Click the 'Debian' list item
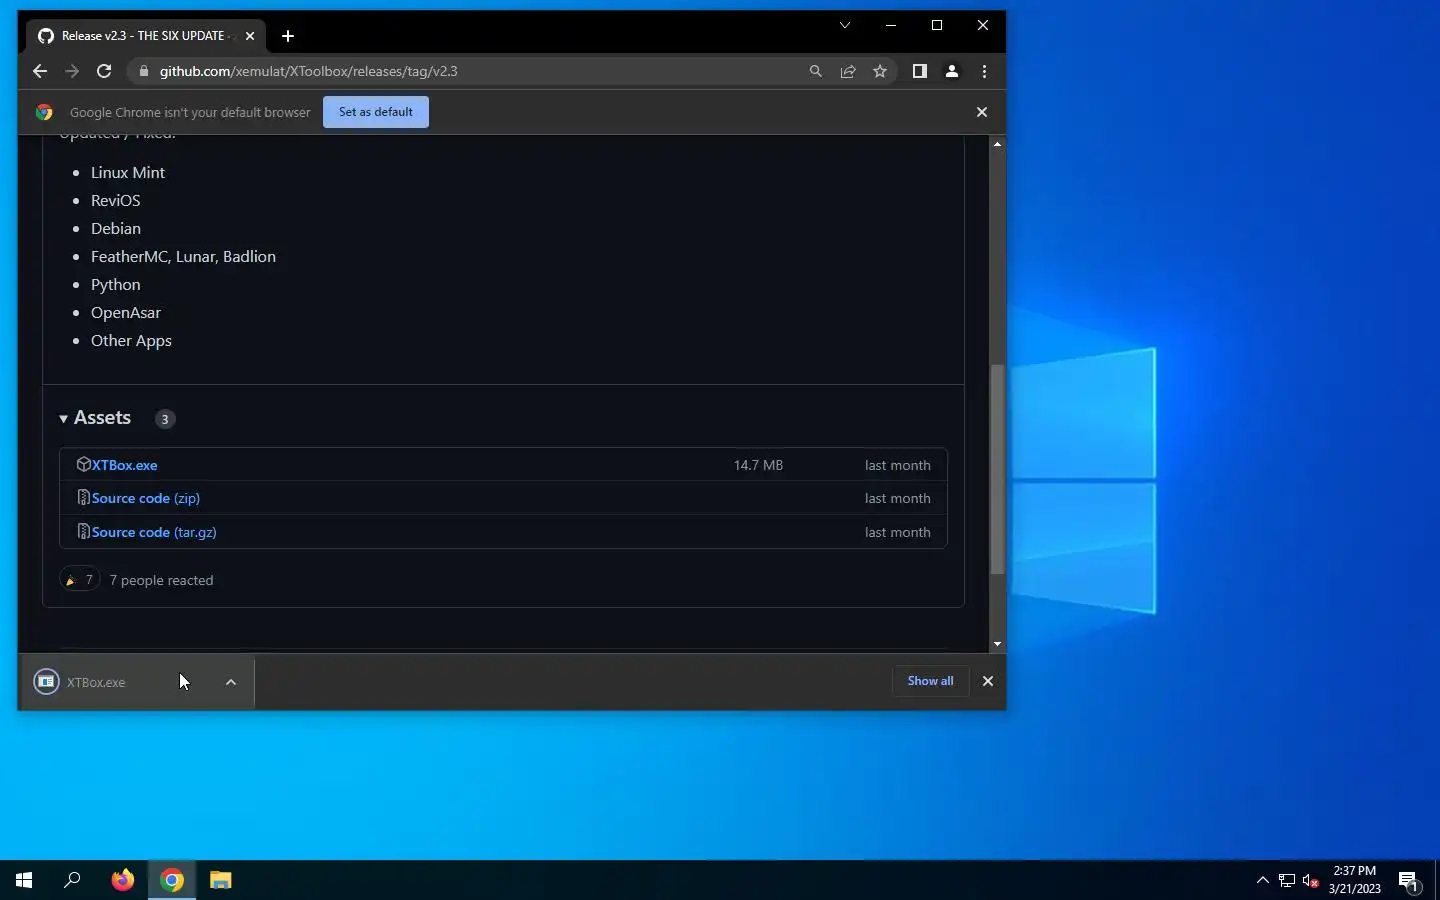 click(116, 229)
